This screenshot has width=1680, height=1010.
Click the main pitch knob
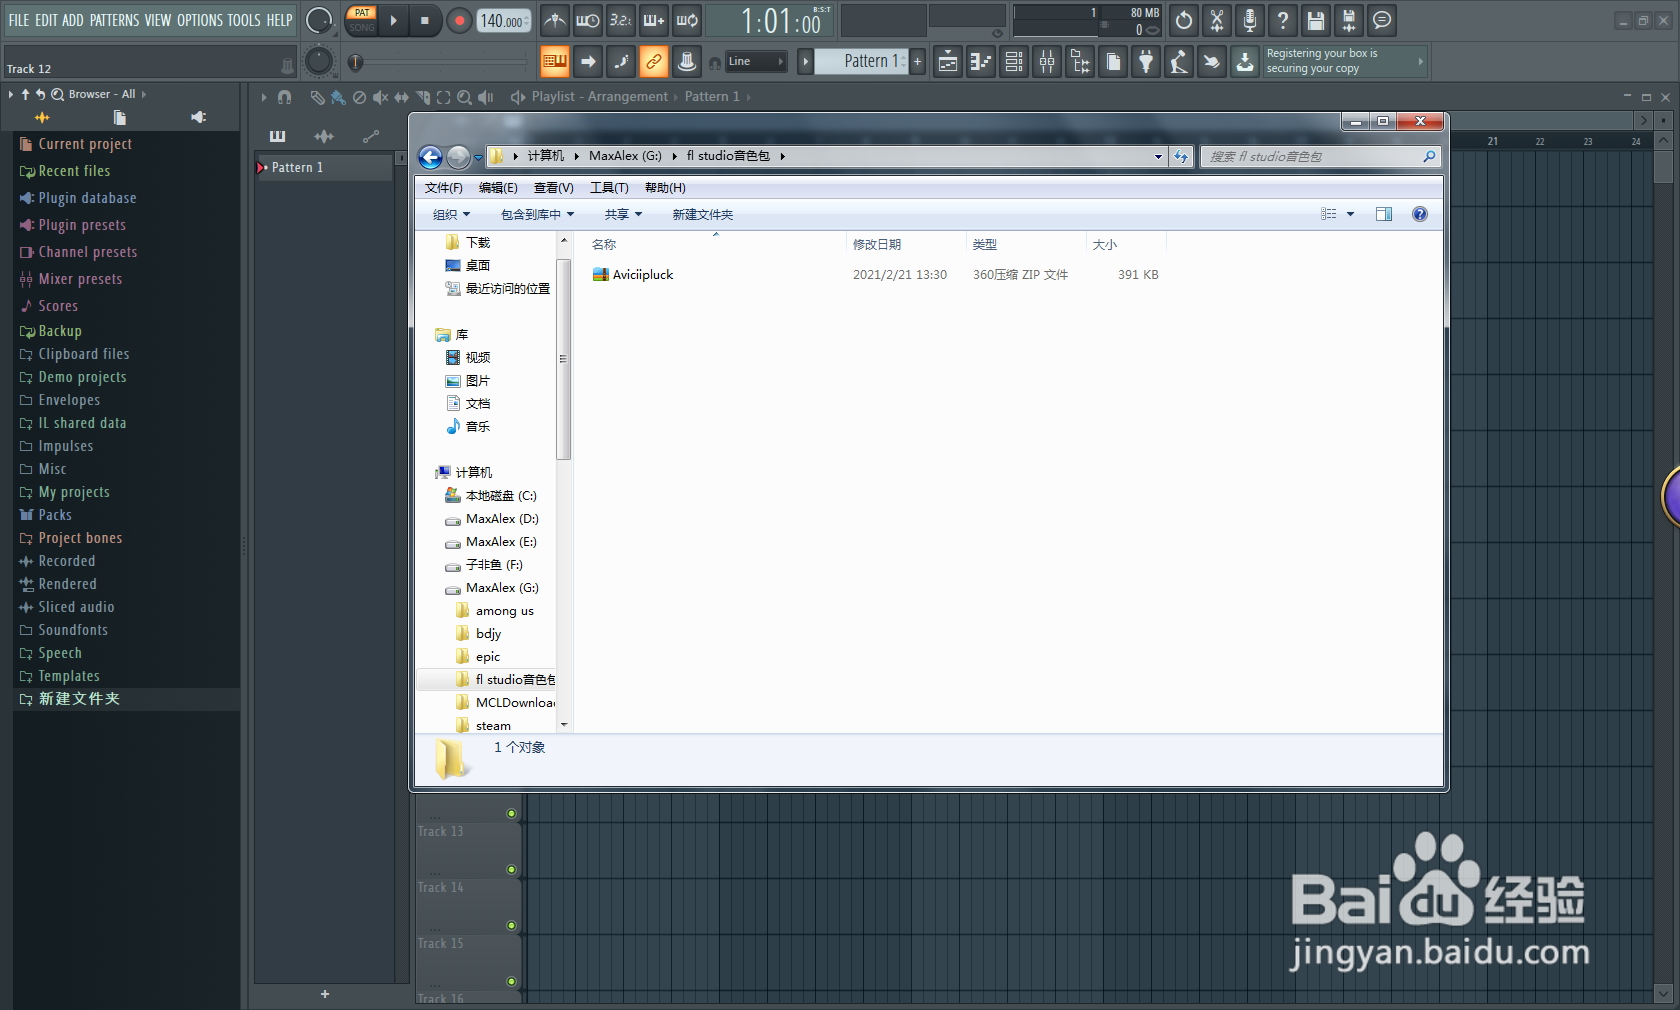318,61
